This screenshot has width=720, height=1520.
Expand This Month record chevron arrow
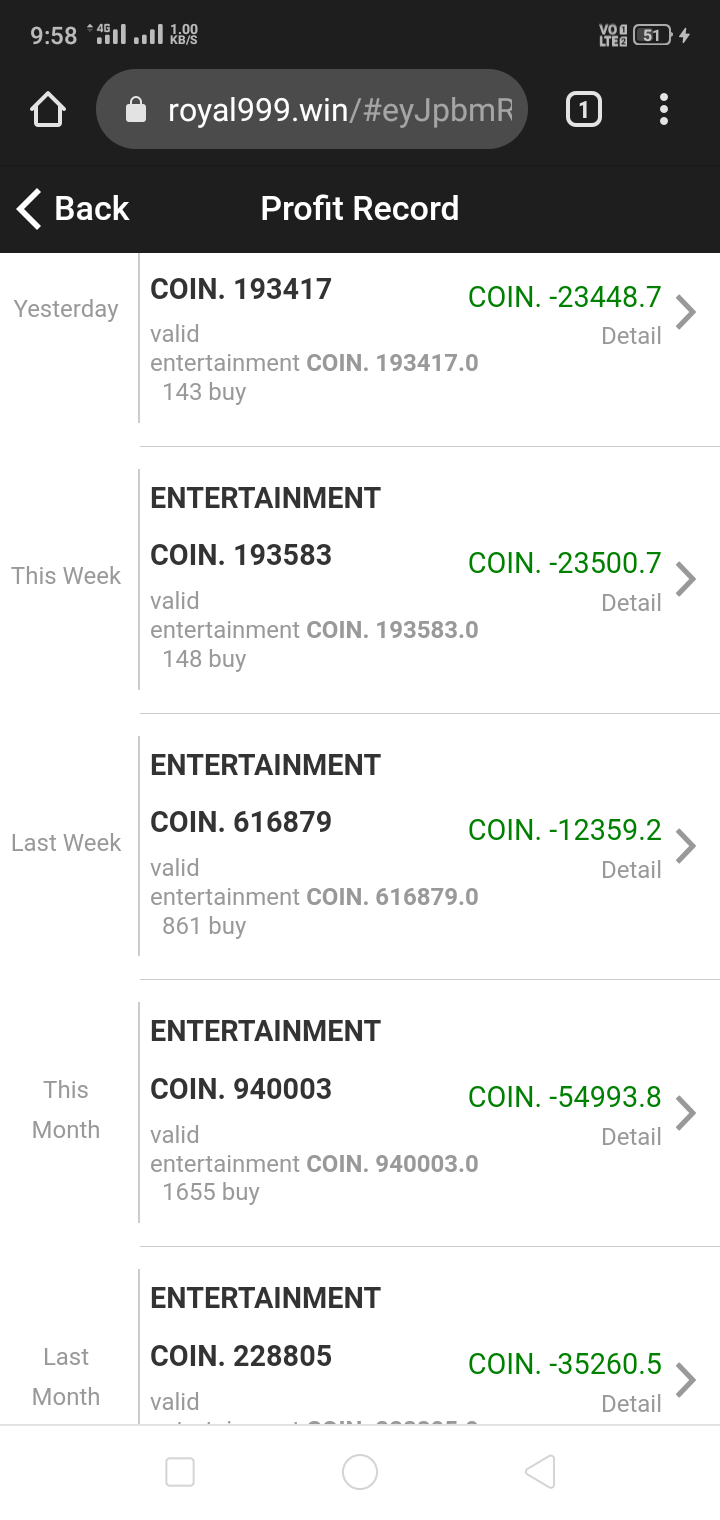[x=686, y=1113]
